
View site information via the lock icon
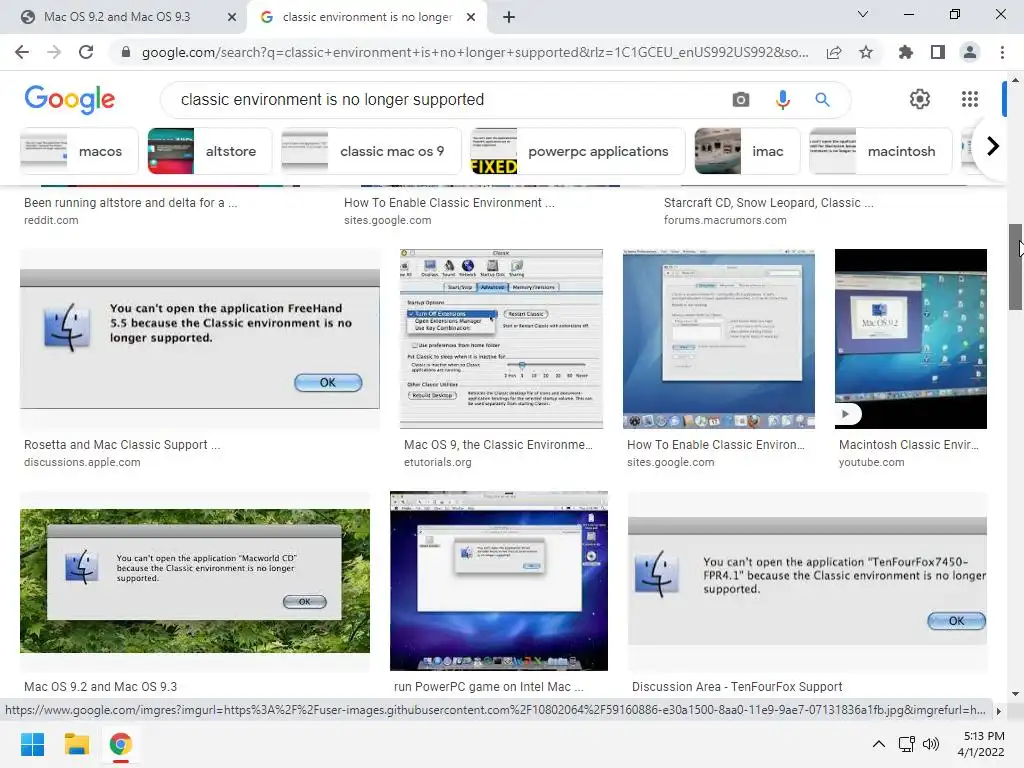click(x=126, y=52)
